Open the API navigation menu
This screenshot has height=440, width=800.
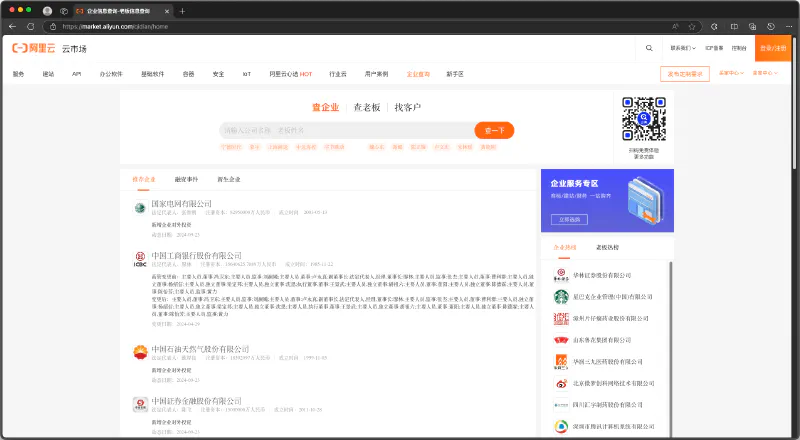77,74
